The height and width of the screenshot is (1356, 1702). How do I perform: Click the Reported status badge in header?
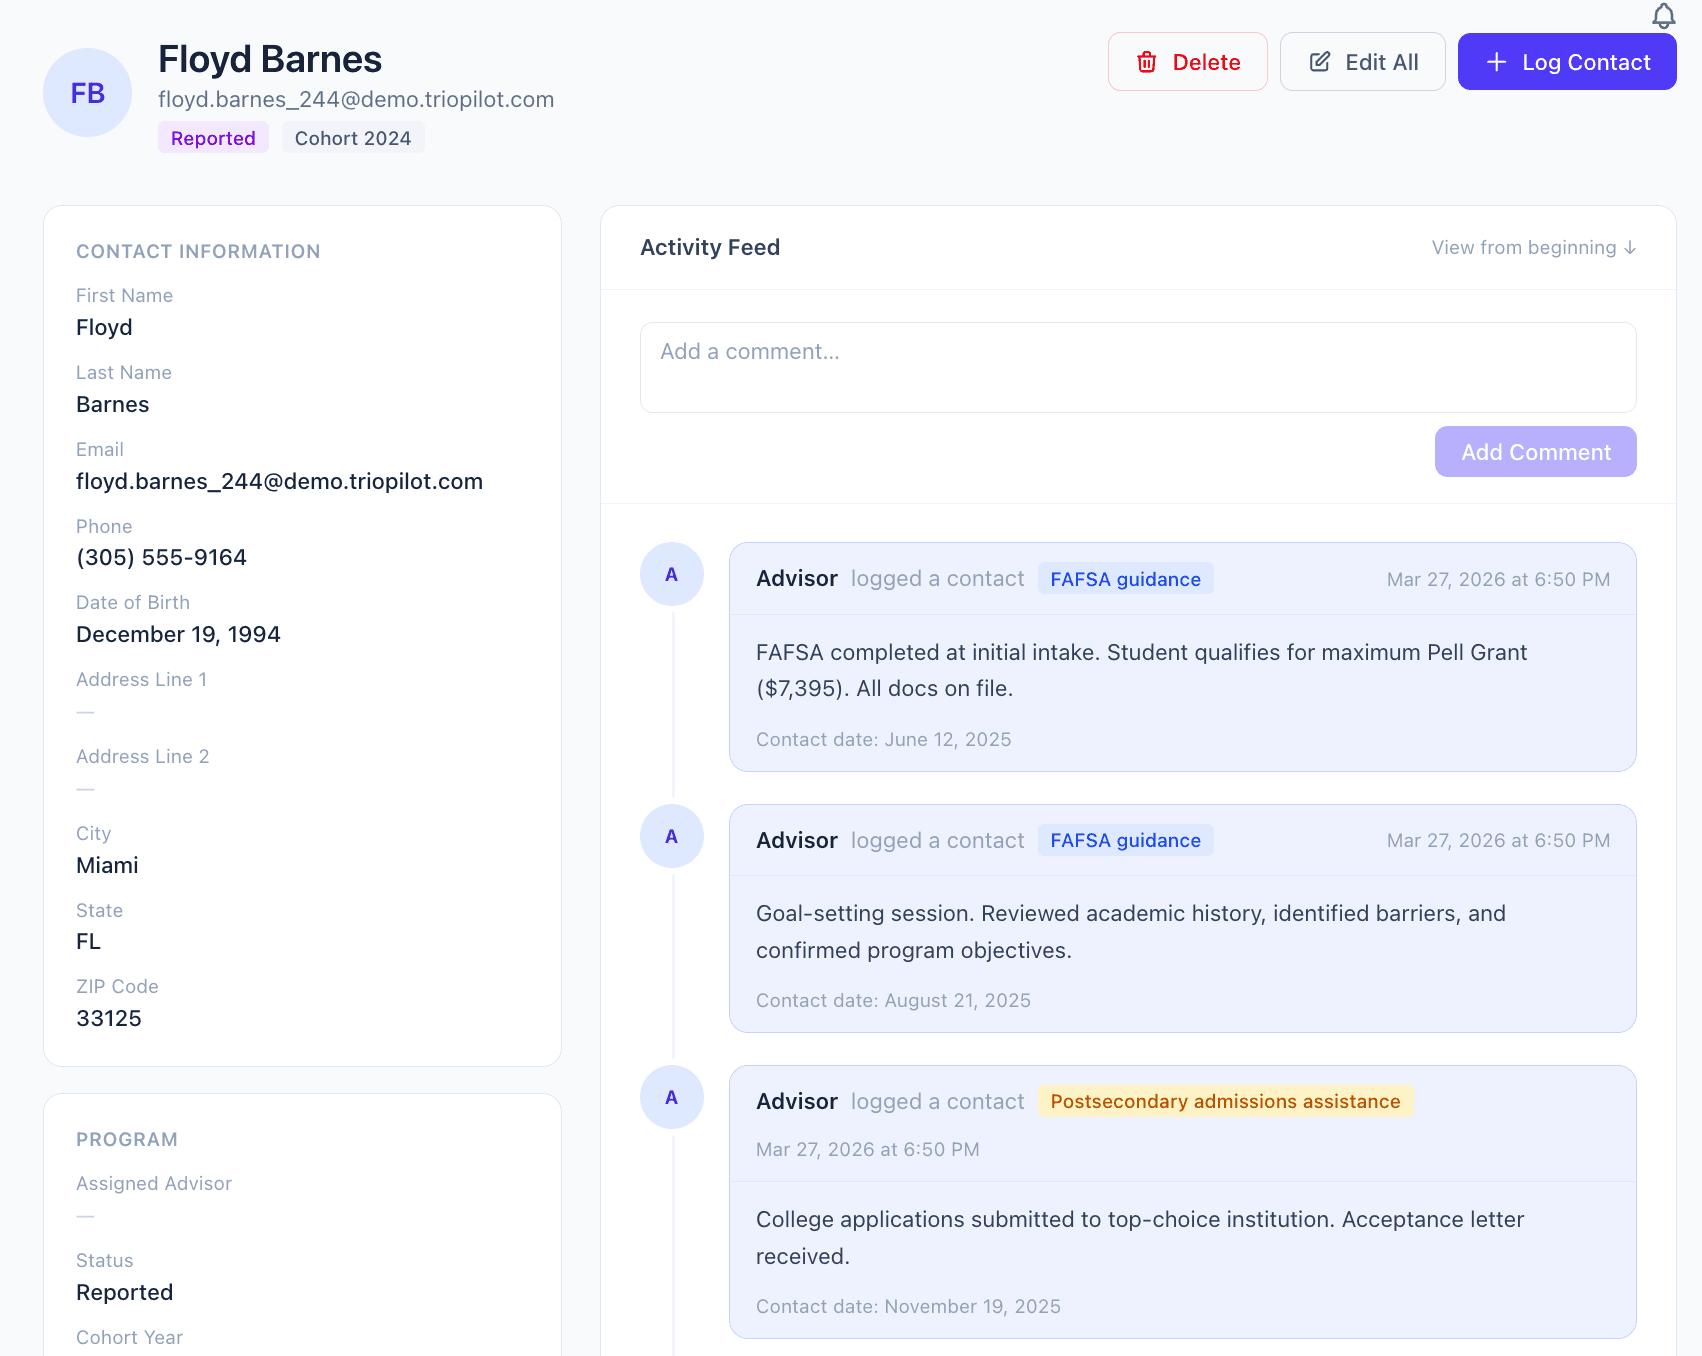213,138
